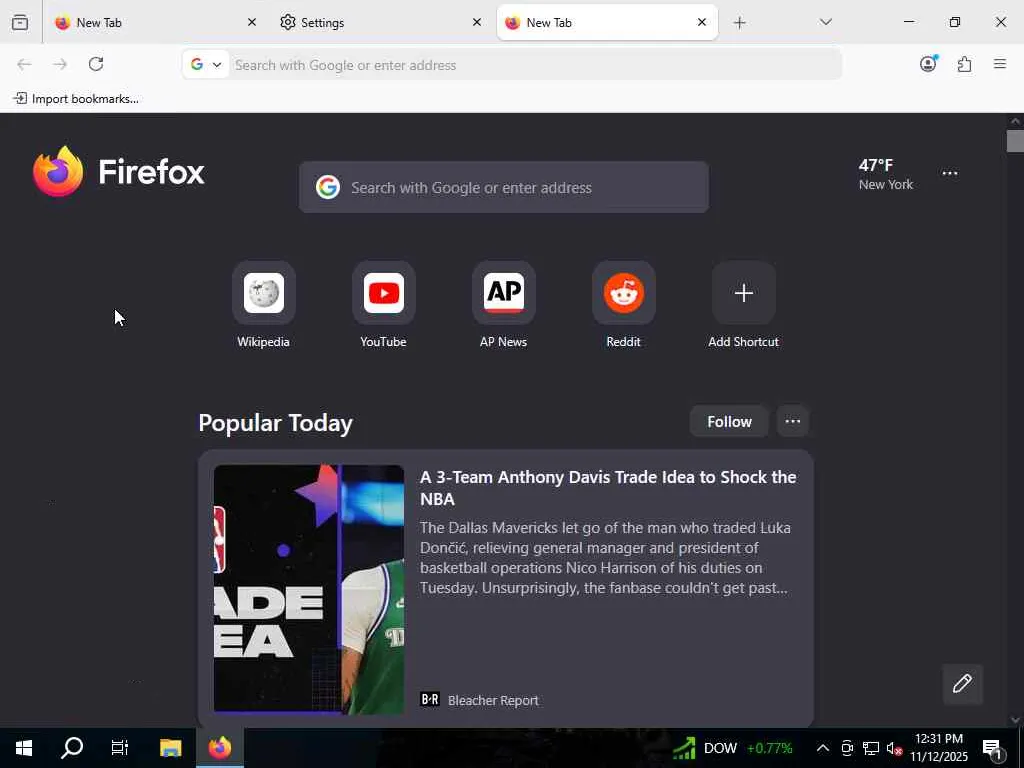Click the trade idea article thumbnail

click(x=309, y=589)
